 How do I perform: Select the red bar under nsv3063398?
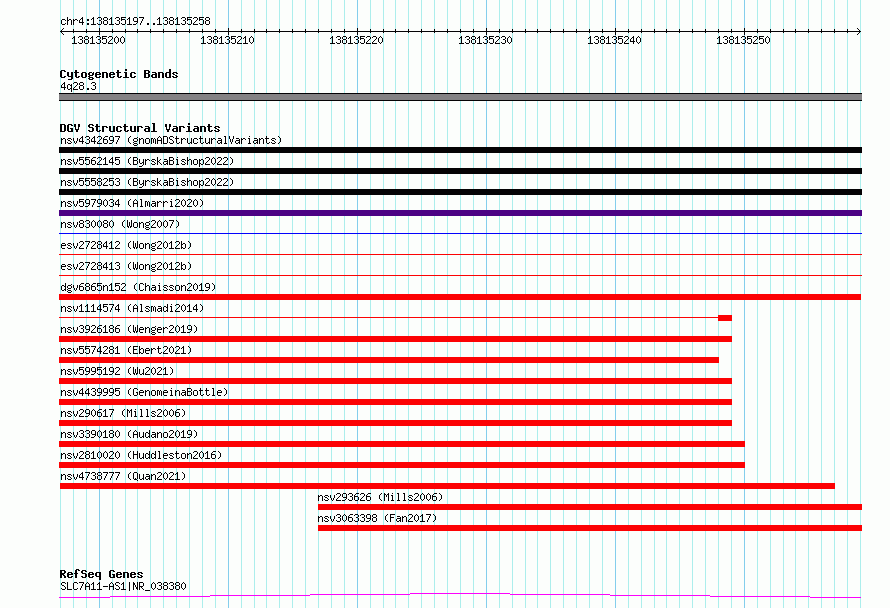(x=590, y=528)
